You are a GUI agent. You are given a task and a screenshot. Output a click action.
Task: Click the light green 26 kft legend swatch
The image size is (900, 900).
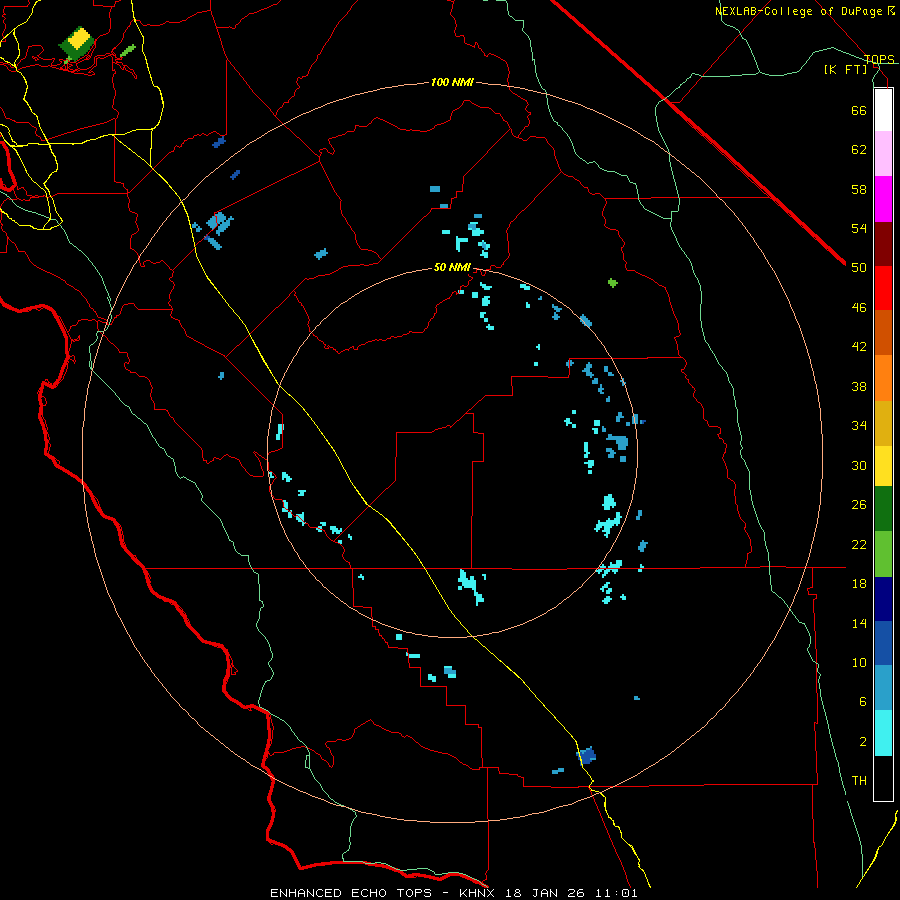tap(883, 554)
